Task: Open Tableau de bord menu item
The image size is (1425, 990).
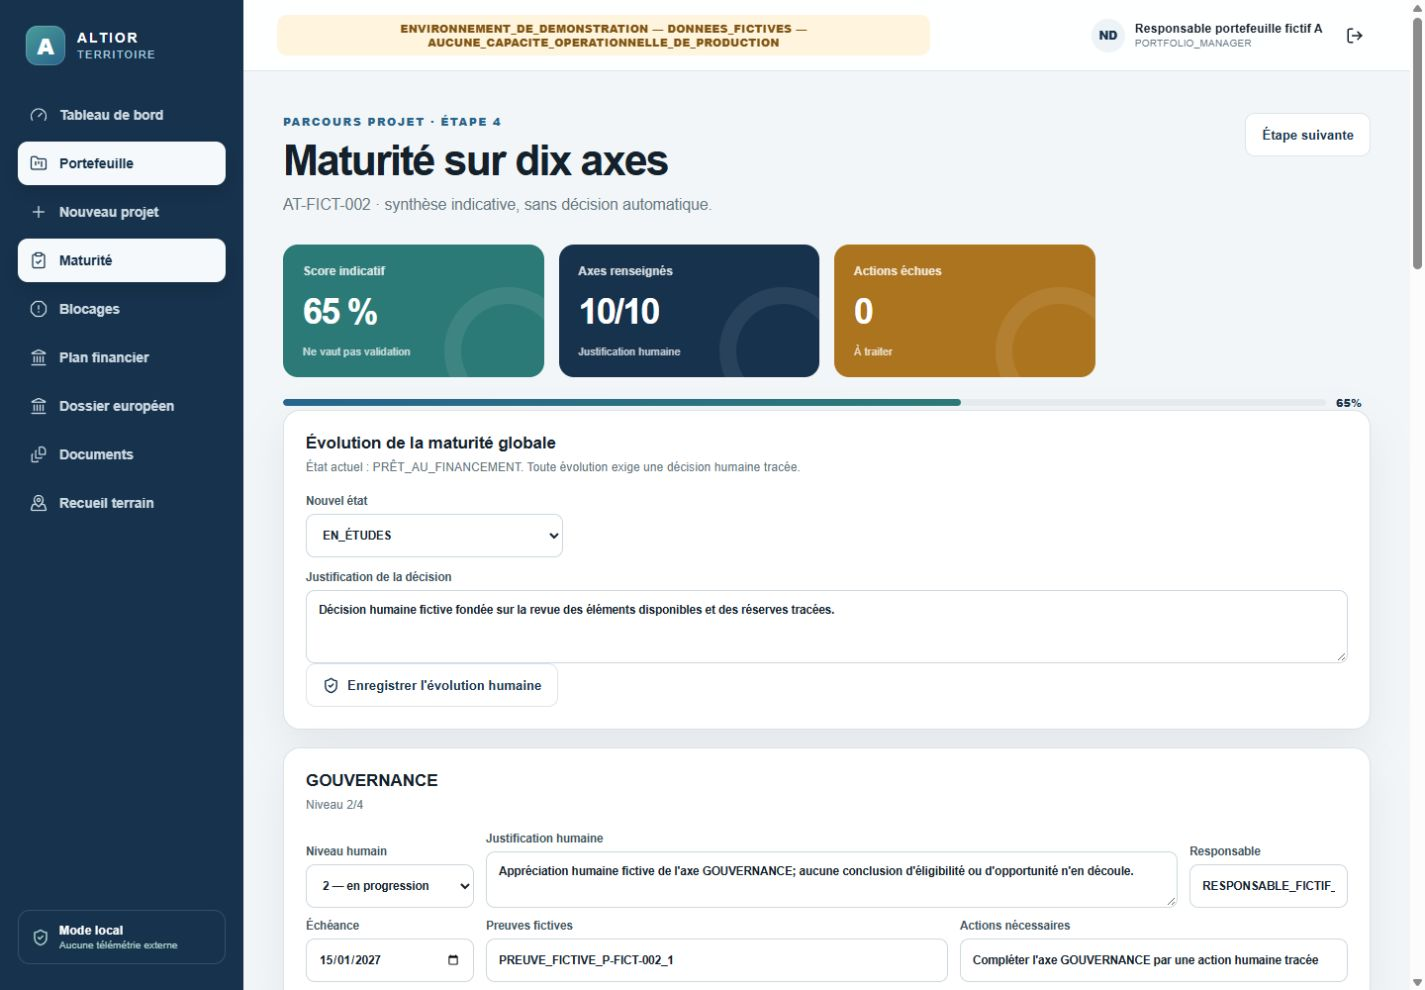Action: [122, 115]
